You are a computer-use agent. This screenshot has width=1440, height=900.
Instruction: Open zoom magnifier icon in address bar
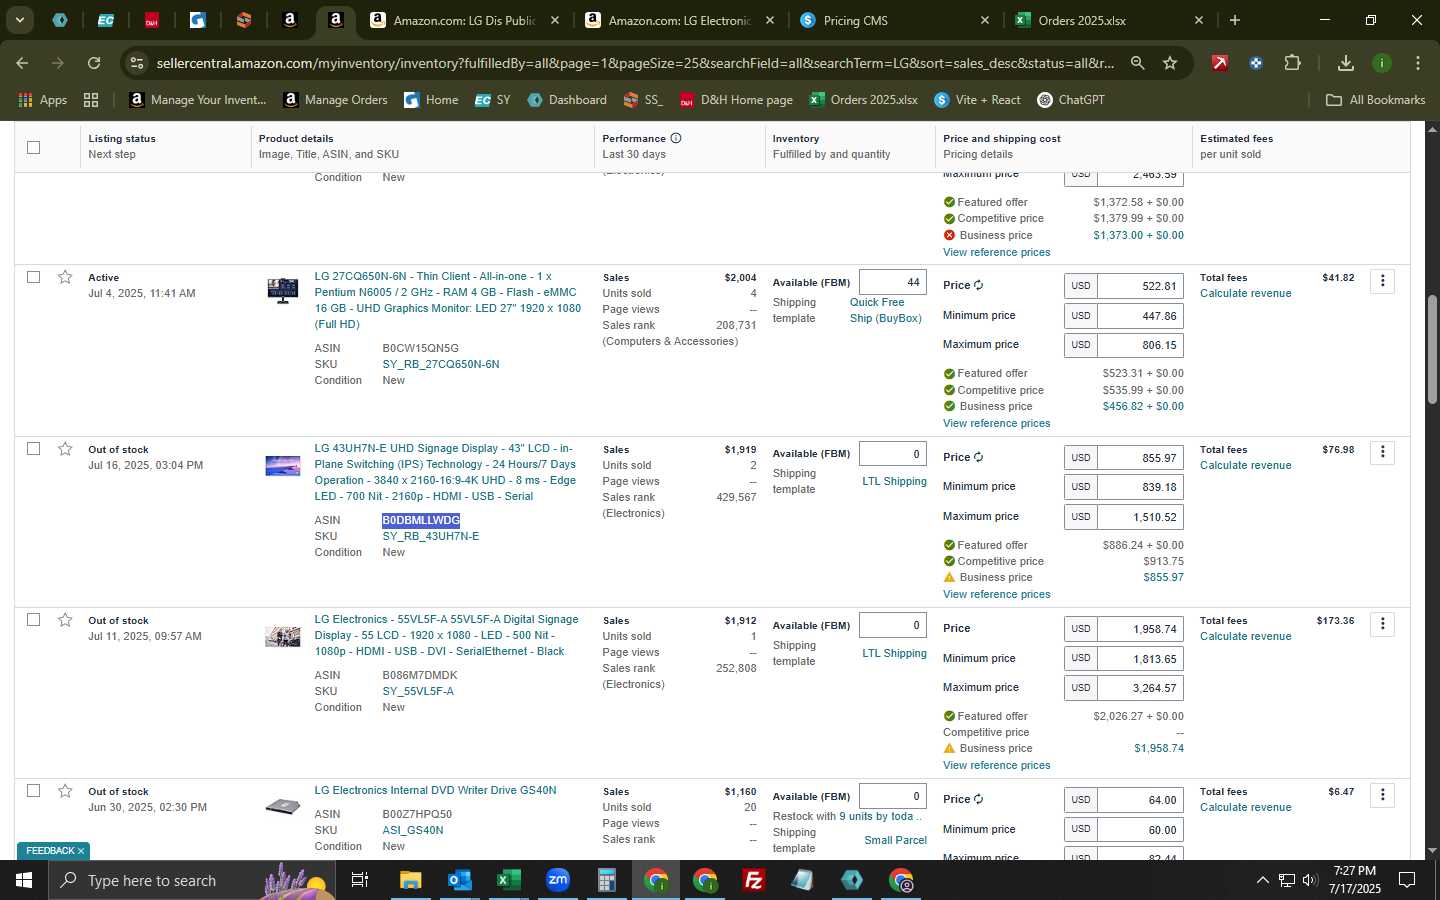point(1138,63)
